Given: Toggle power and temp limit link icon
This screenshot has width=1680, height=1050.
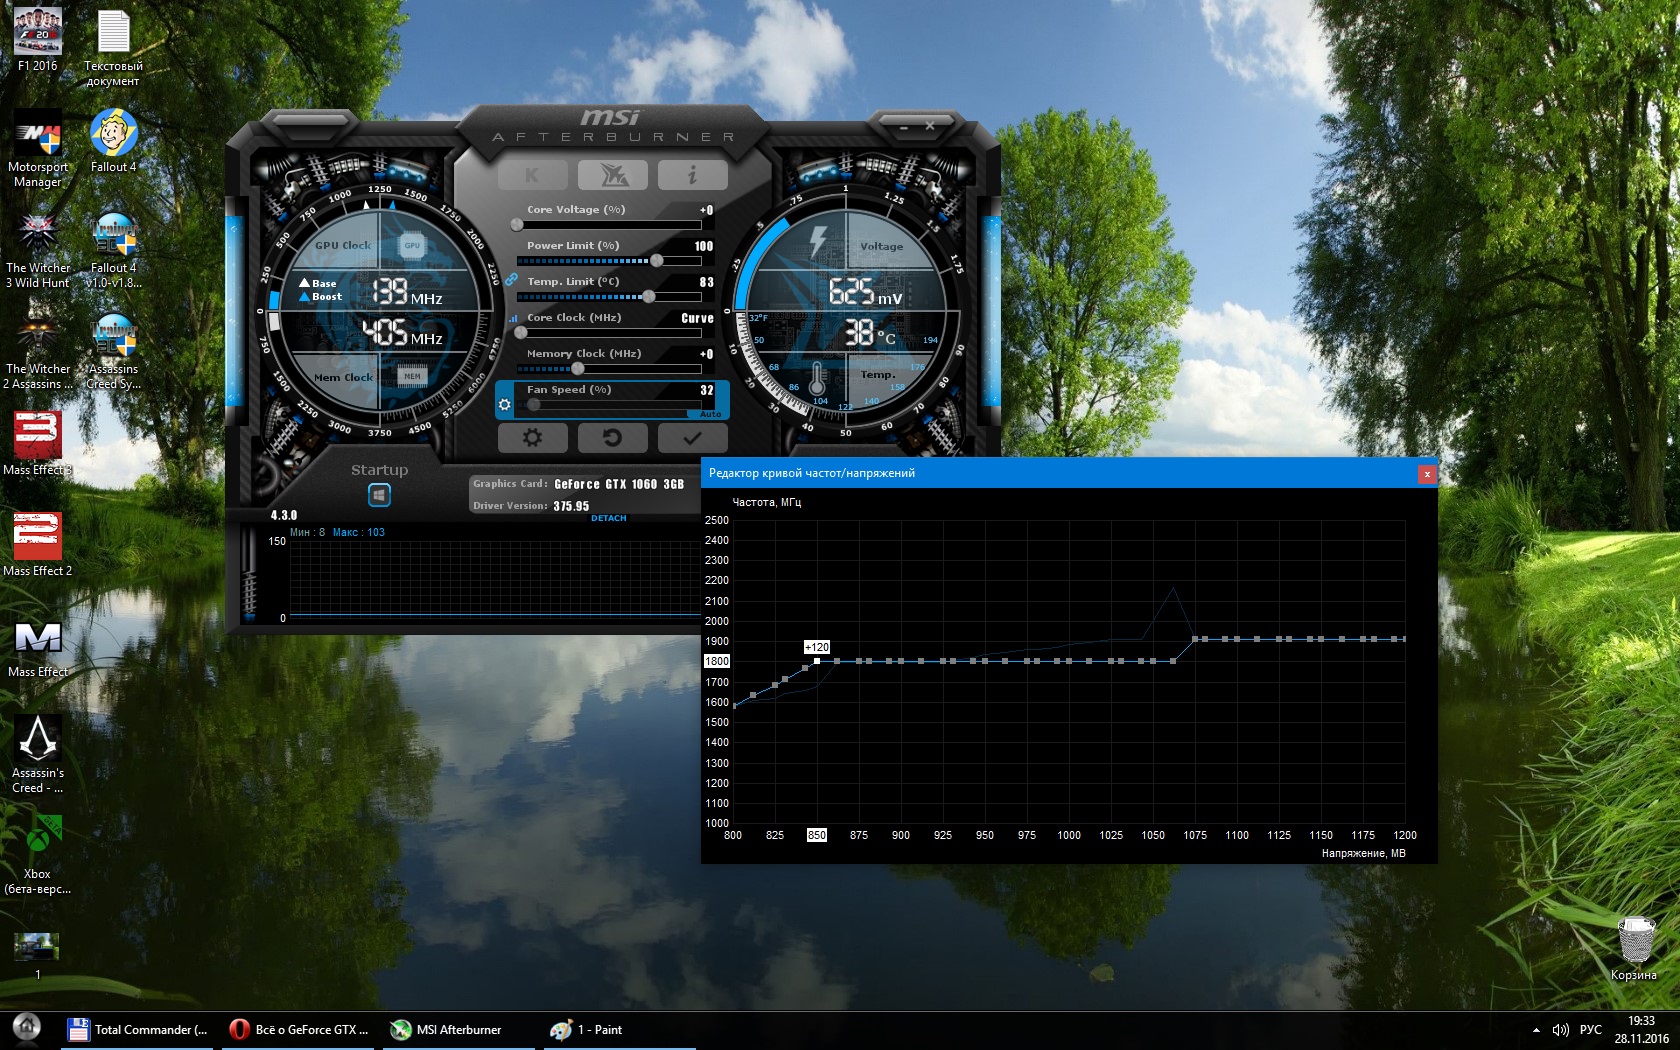Looking at the screenshot, I should pos(511,280).
